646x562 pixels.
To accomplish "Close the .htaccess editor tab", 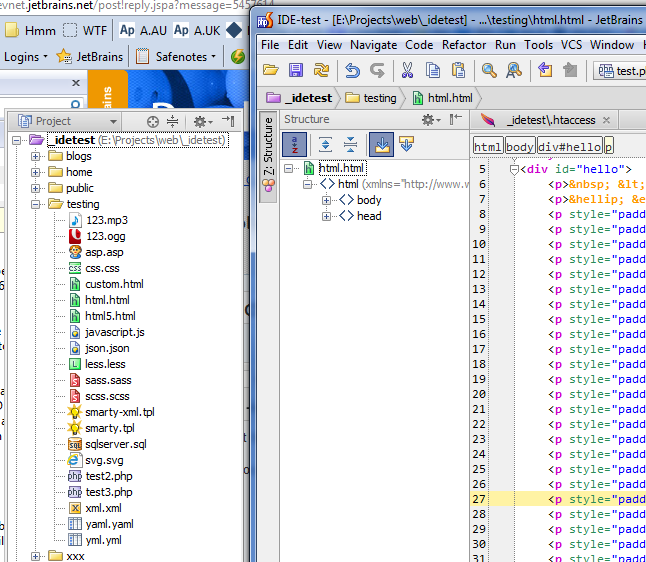I will (x=606, y=120).
